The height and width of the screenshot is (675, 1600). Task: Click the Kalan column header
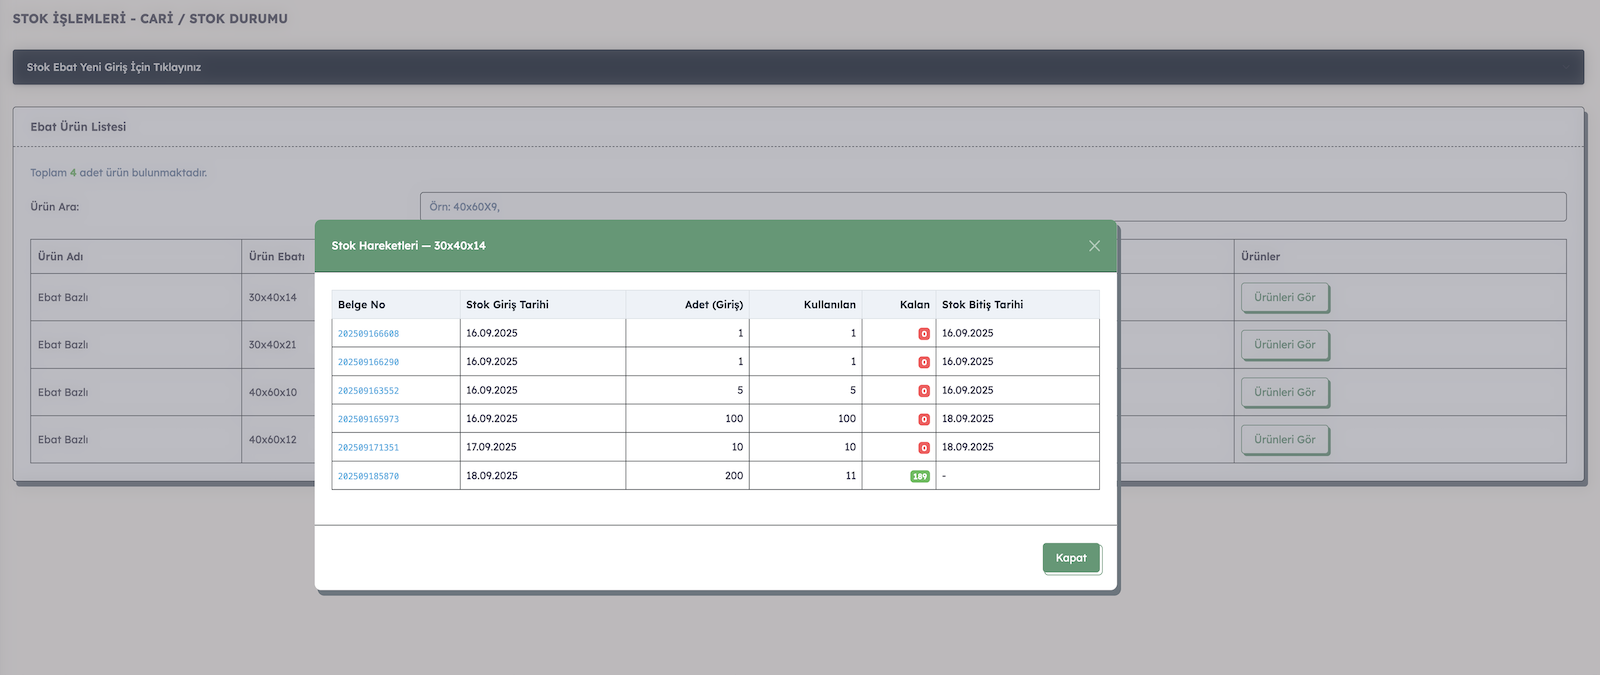(914, 305)
